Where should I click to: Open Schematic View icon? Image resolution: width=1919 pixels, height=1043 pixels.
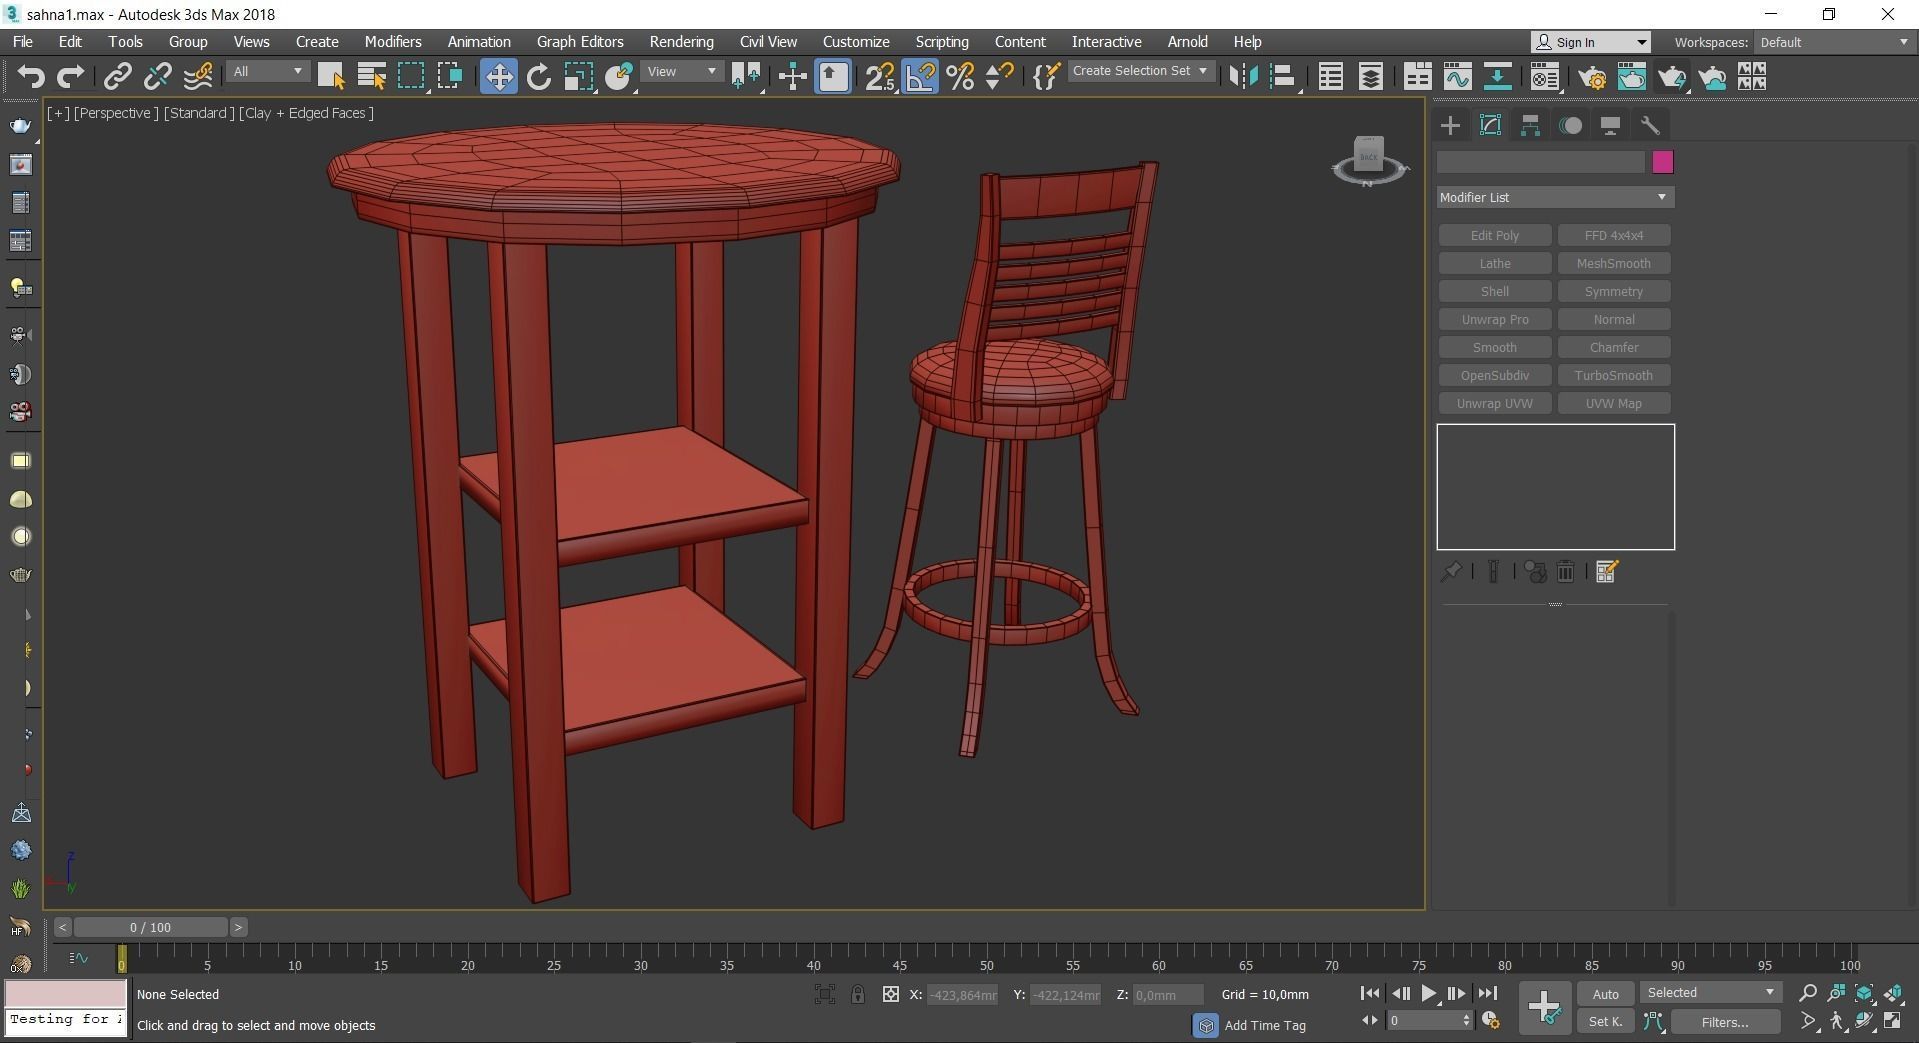click(1497, 77)
